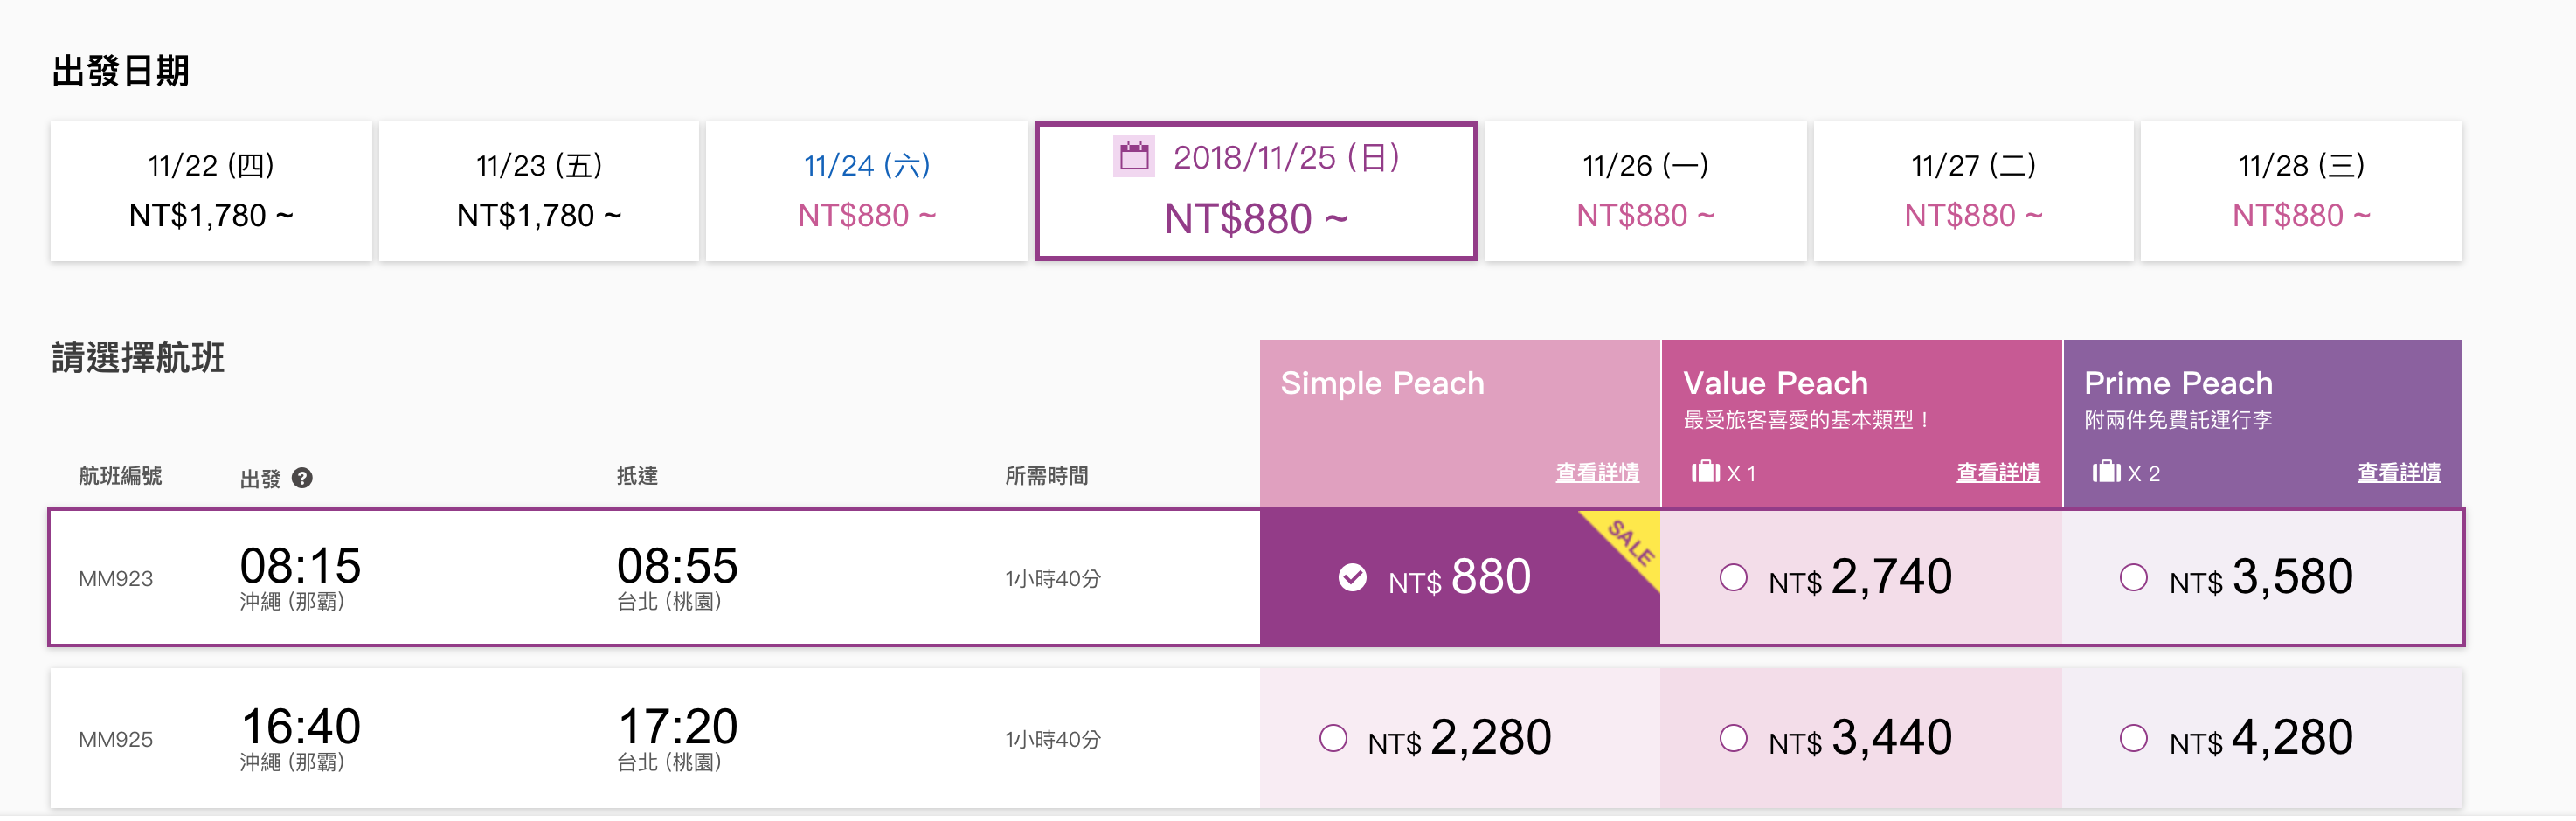Click the checked mark icon beside NT$ 880
This screenshot has width=2576, height=821.
point(1352,578)
